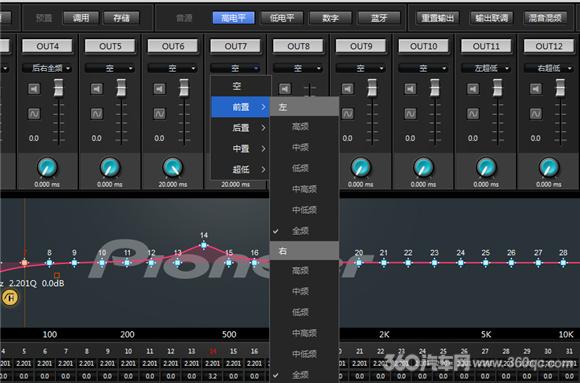580x383 pixels.
Task: Click the OUT12 delay knob
Action: pos(549,167)
